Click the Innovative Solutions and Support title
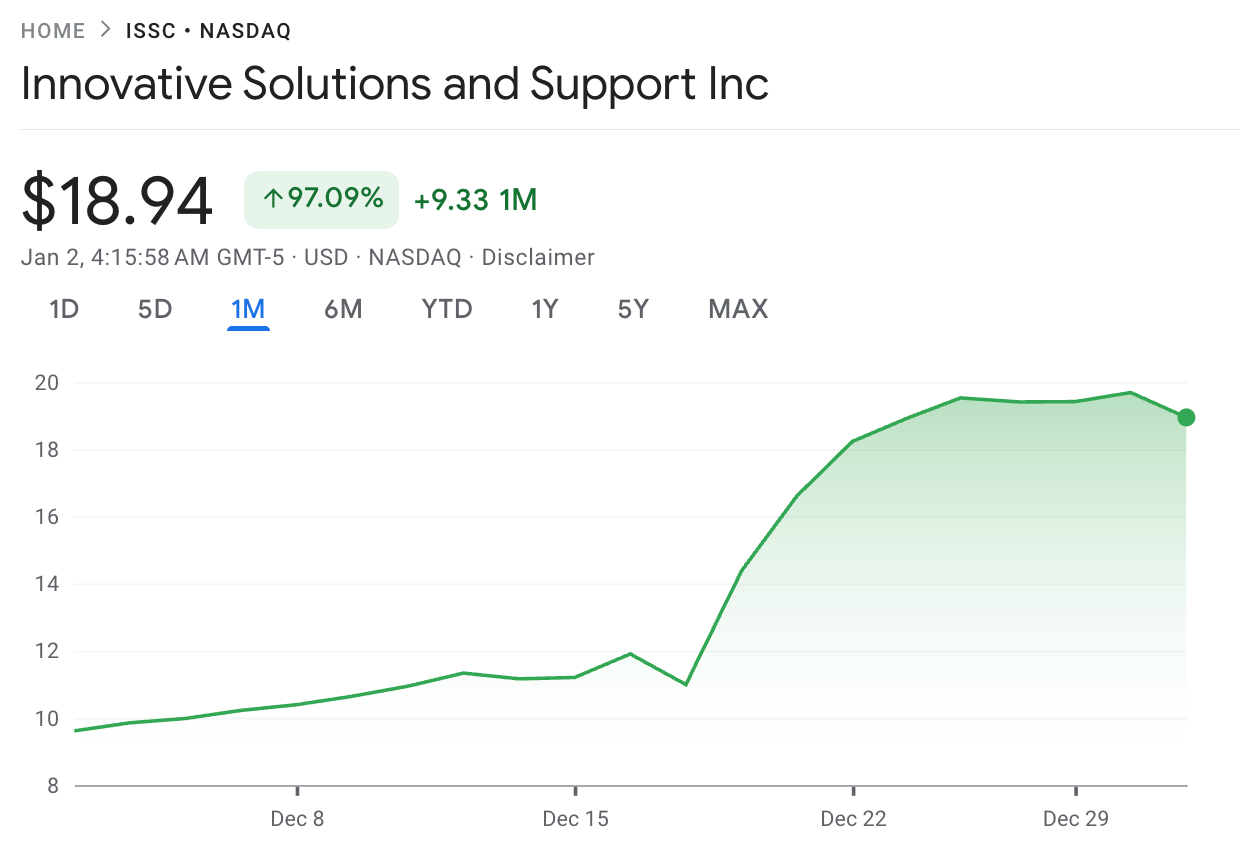1240x848 pixels. click(395, 84)
